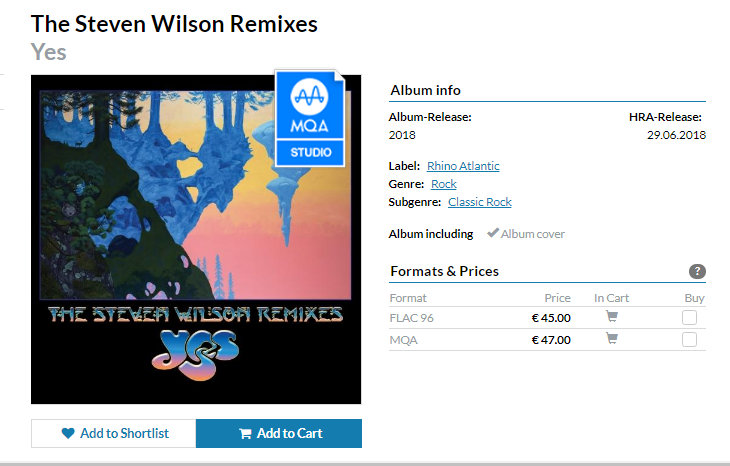Click the Add to Cart button

coord(279,433)
